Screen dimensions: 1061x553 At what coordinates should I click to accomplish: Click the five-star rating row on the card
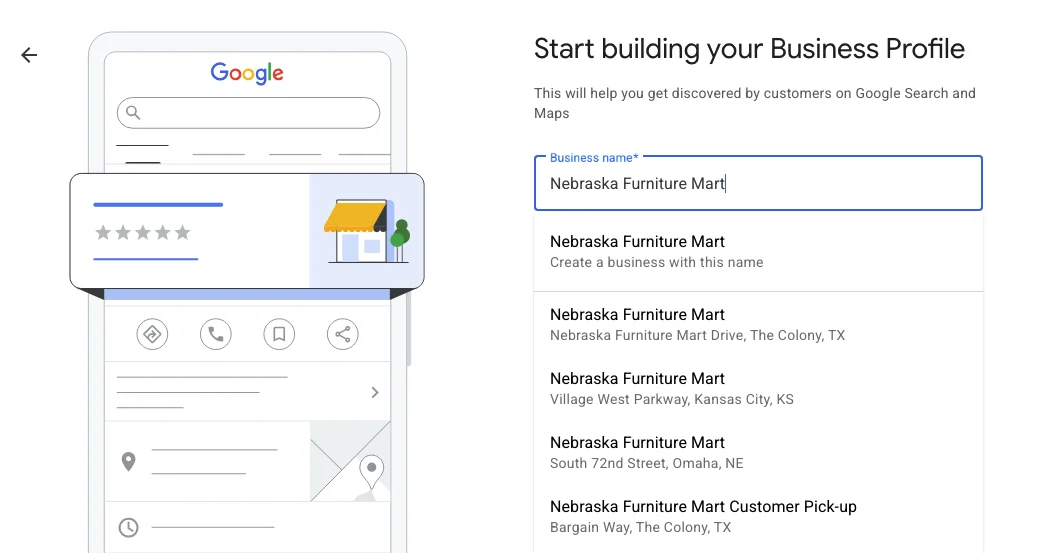[x=143, y=233]
